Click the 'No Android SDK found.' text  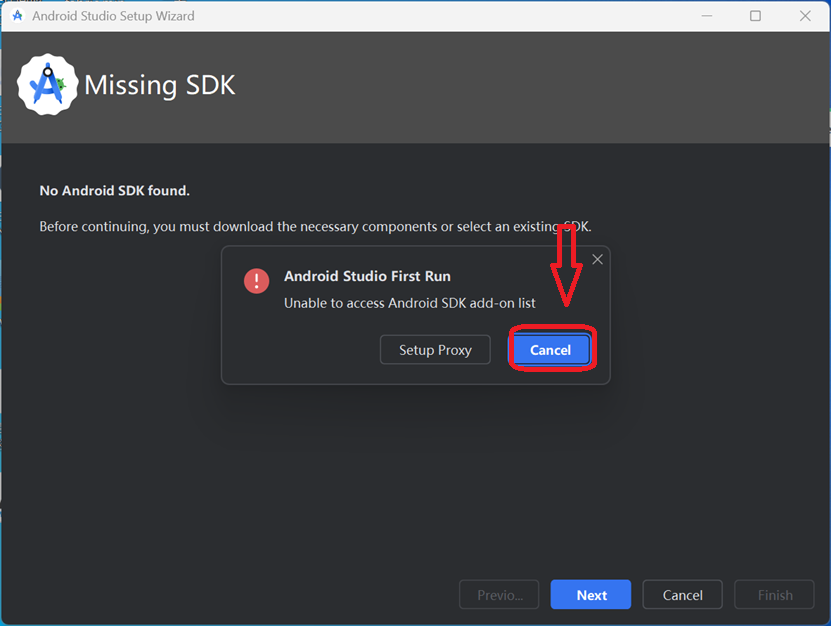pyautogui.click(x=114, y=191)
